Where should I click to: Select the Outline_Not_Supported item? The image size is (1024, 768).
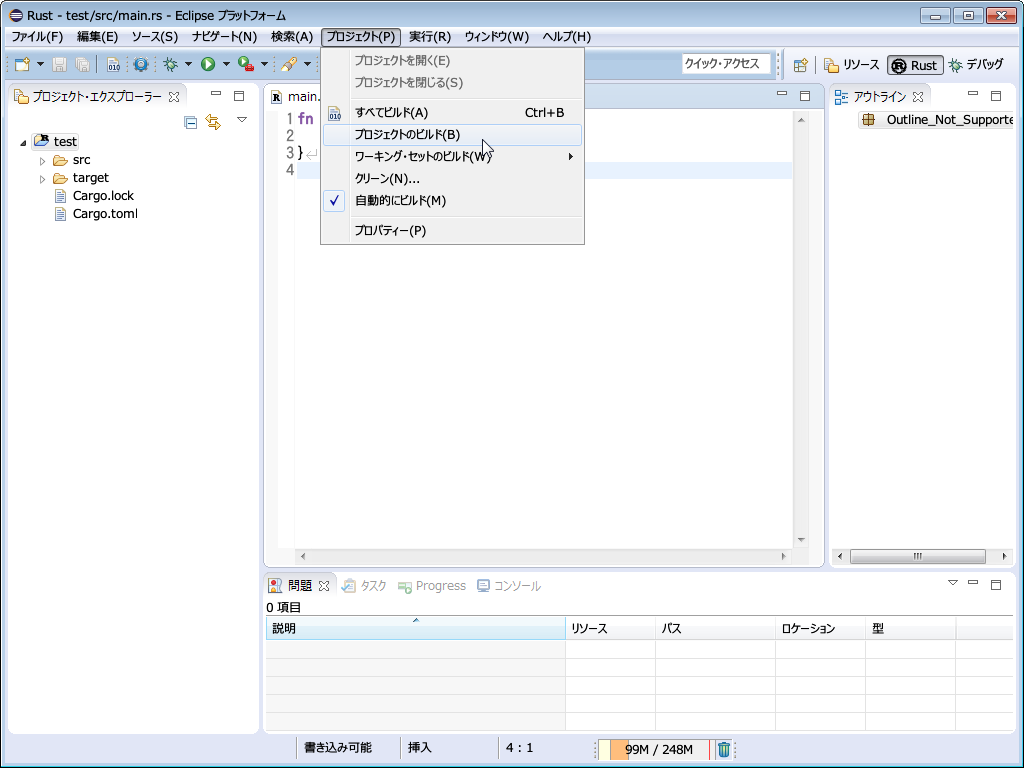(937, 120)
